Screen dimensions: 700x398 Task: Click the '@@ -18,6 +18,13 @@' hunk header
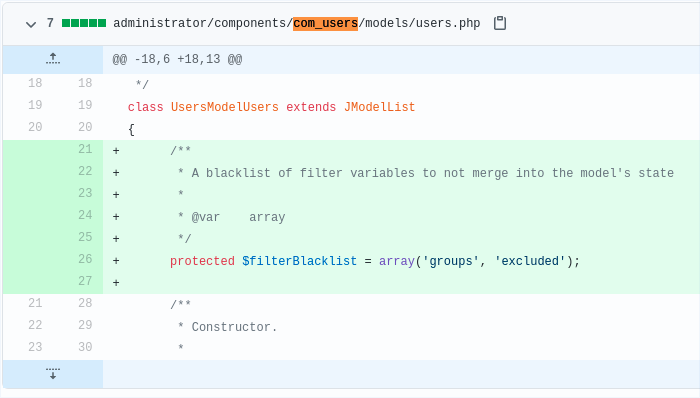[x=177, y=59]
